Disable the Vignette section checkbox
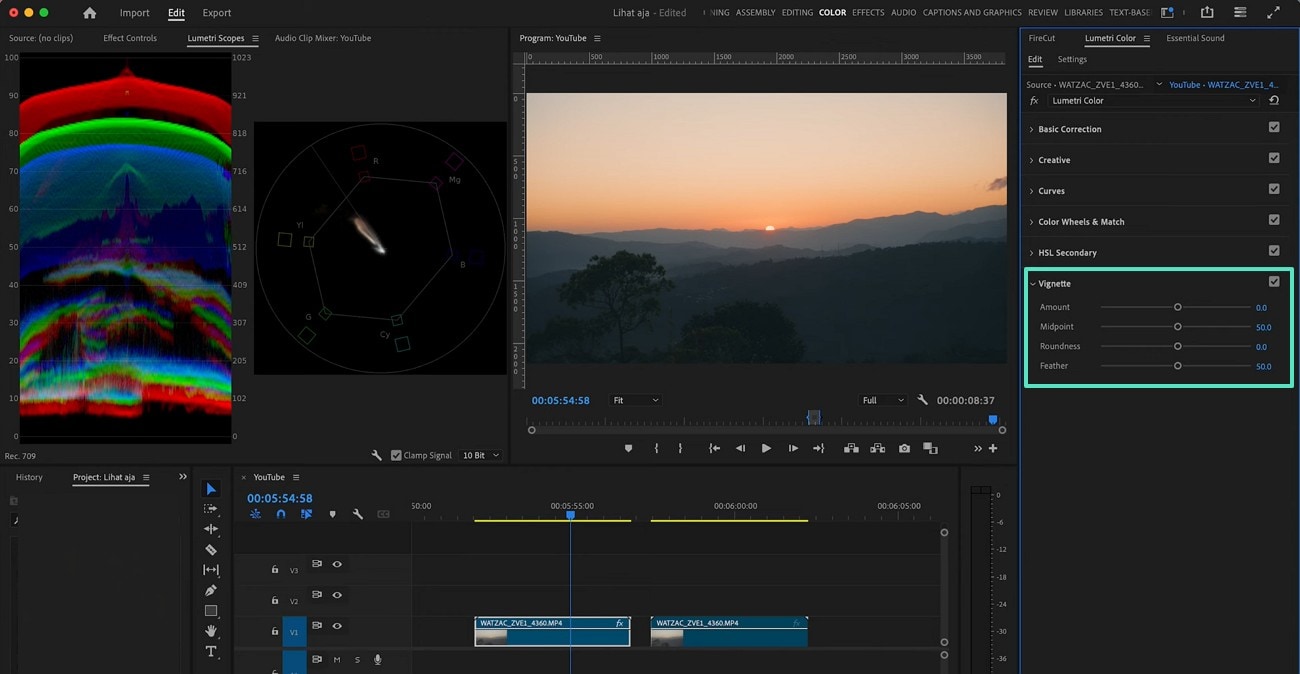The width and height of the screenshot is (1300, 674). (x=1273, y=282)
